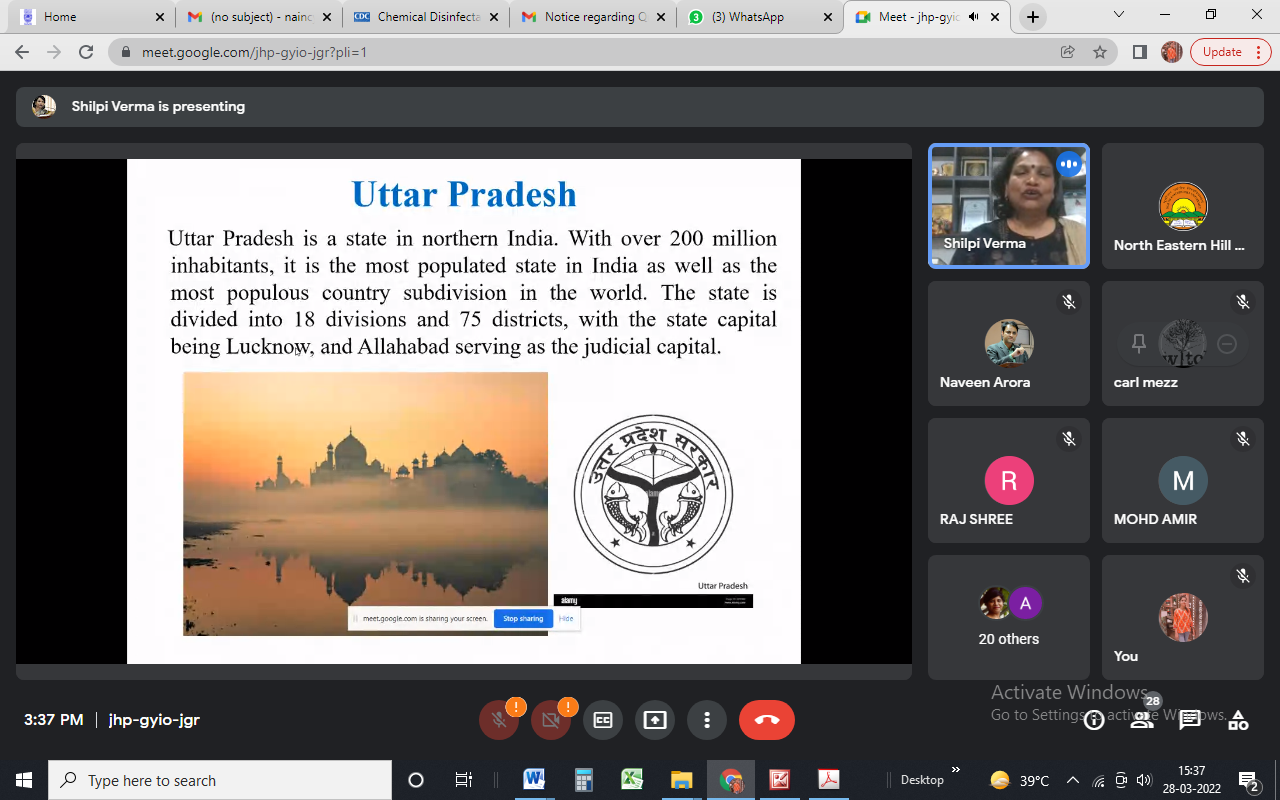
Task: Reload the Meet page
Action: pyautogui.click(x=86, y=52)
